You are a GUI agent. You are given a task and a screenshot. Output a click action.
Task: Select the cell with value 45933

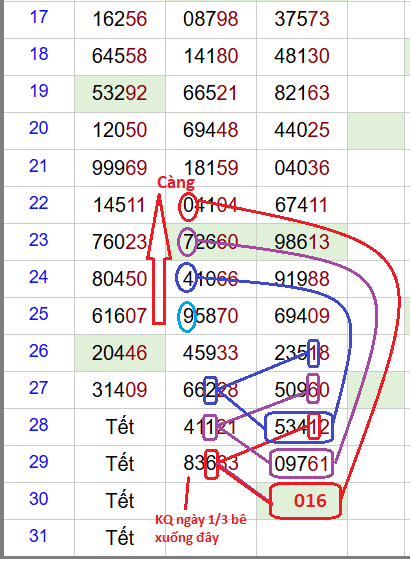(211, 353)
